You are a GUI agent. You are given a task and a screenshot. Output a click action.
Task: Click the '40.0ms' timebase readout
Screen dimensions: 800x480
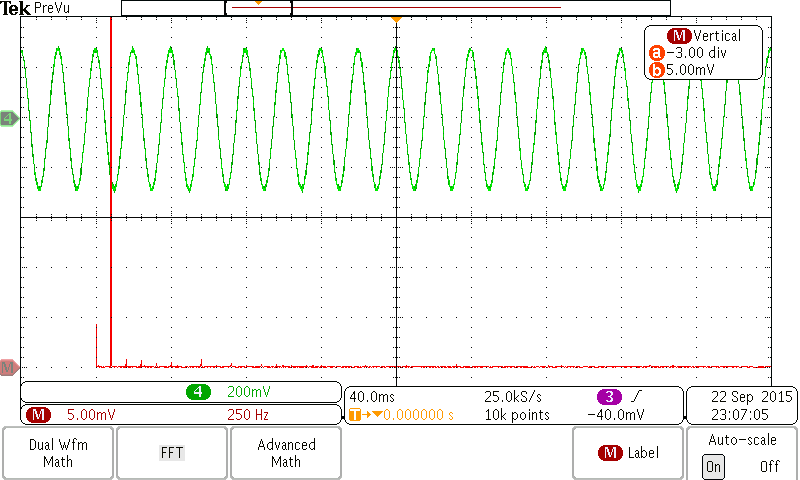point(372,396)
